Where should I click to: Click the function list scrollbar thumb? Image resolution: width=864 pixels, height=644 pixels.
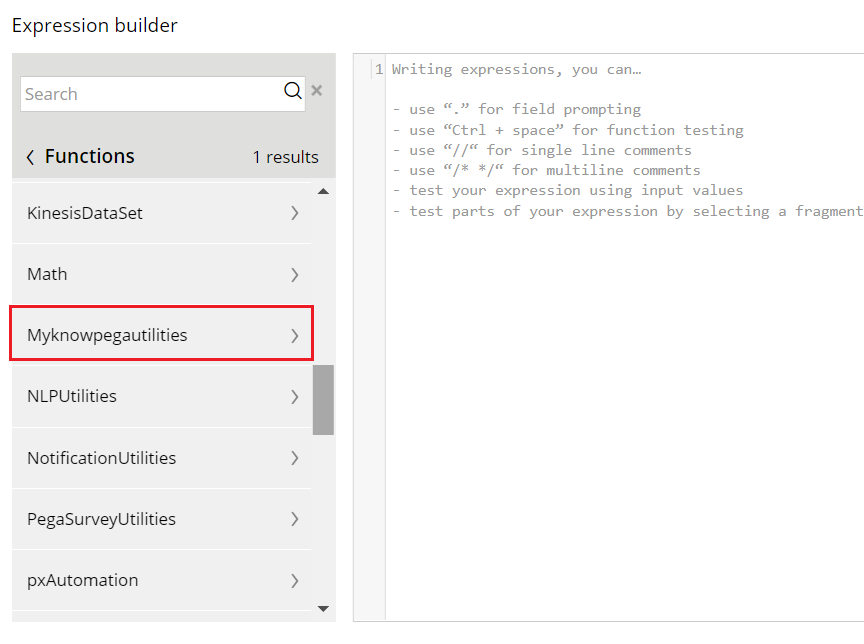(323, 400)
